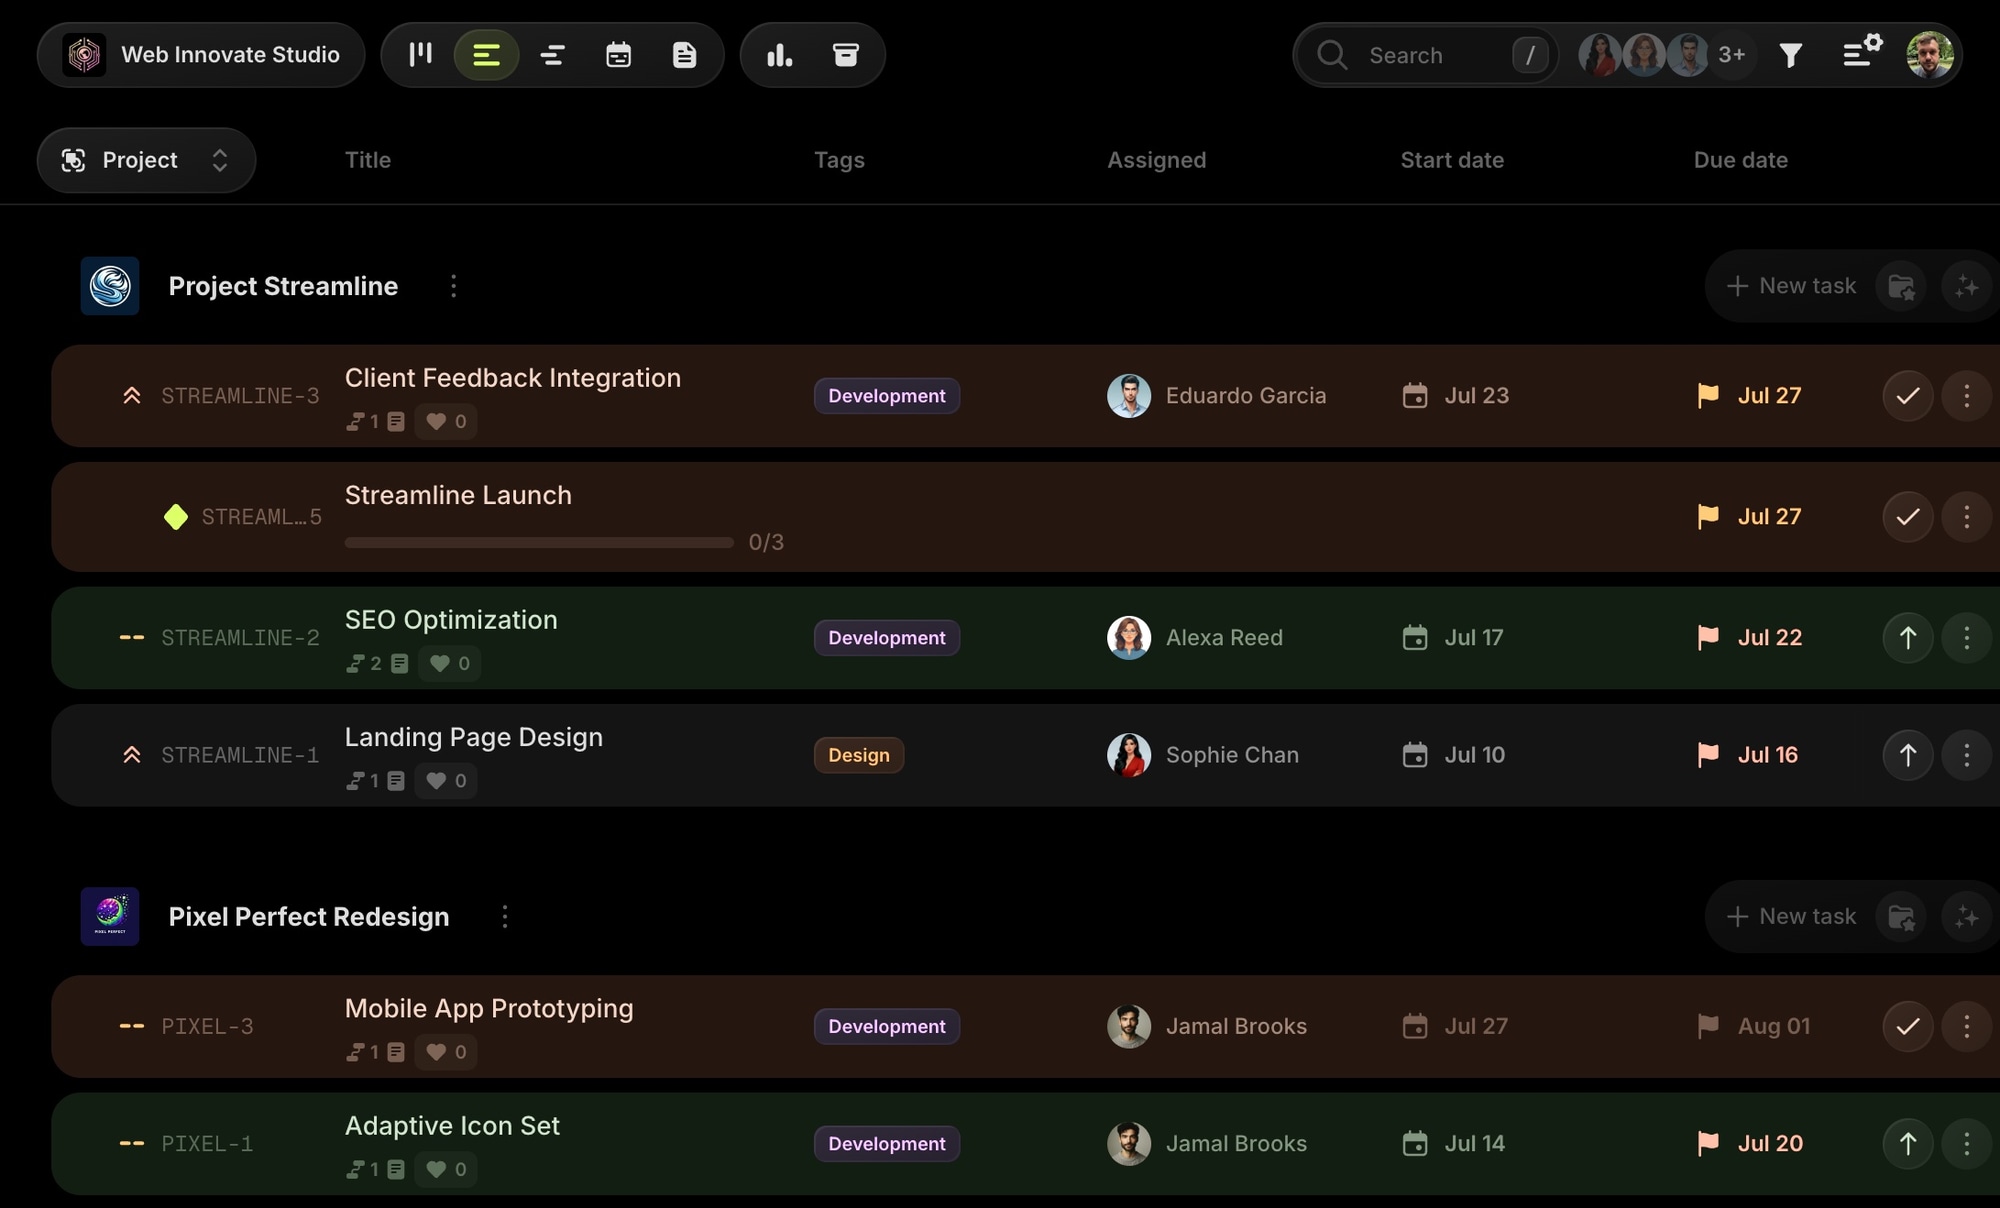Image resolution: width=2000 pixels, height=1208 pixels.
Task: Click the Web Innovate Studio workspace button
Action: point(201,54)
